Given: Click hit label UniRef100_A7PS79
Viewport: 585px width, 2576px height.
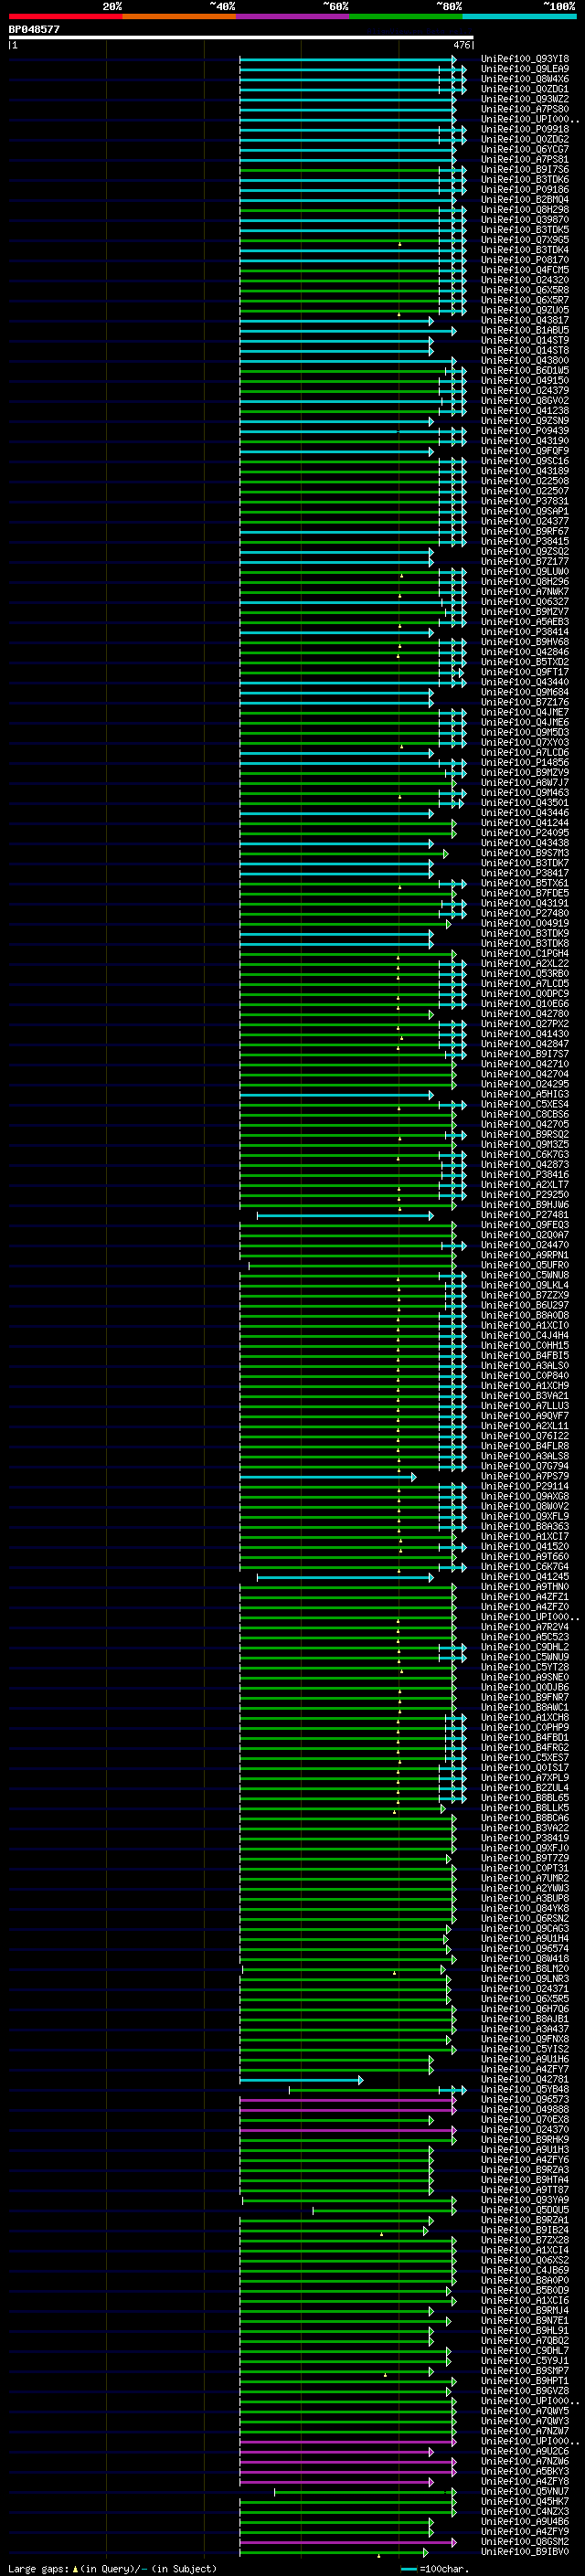Looking at the screenshot, I should tap(525, 1477).
